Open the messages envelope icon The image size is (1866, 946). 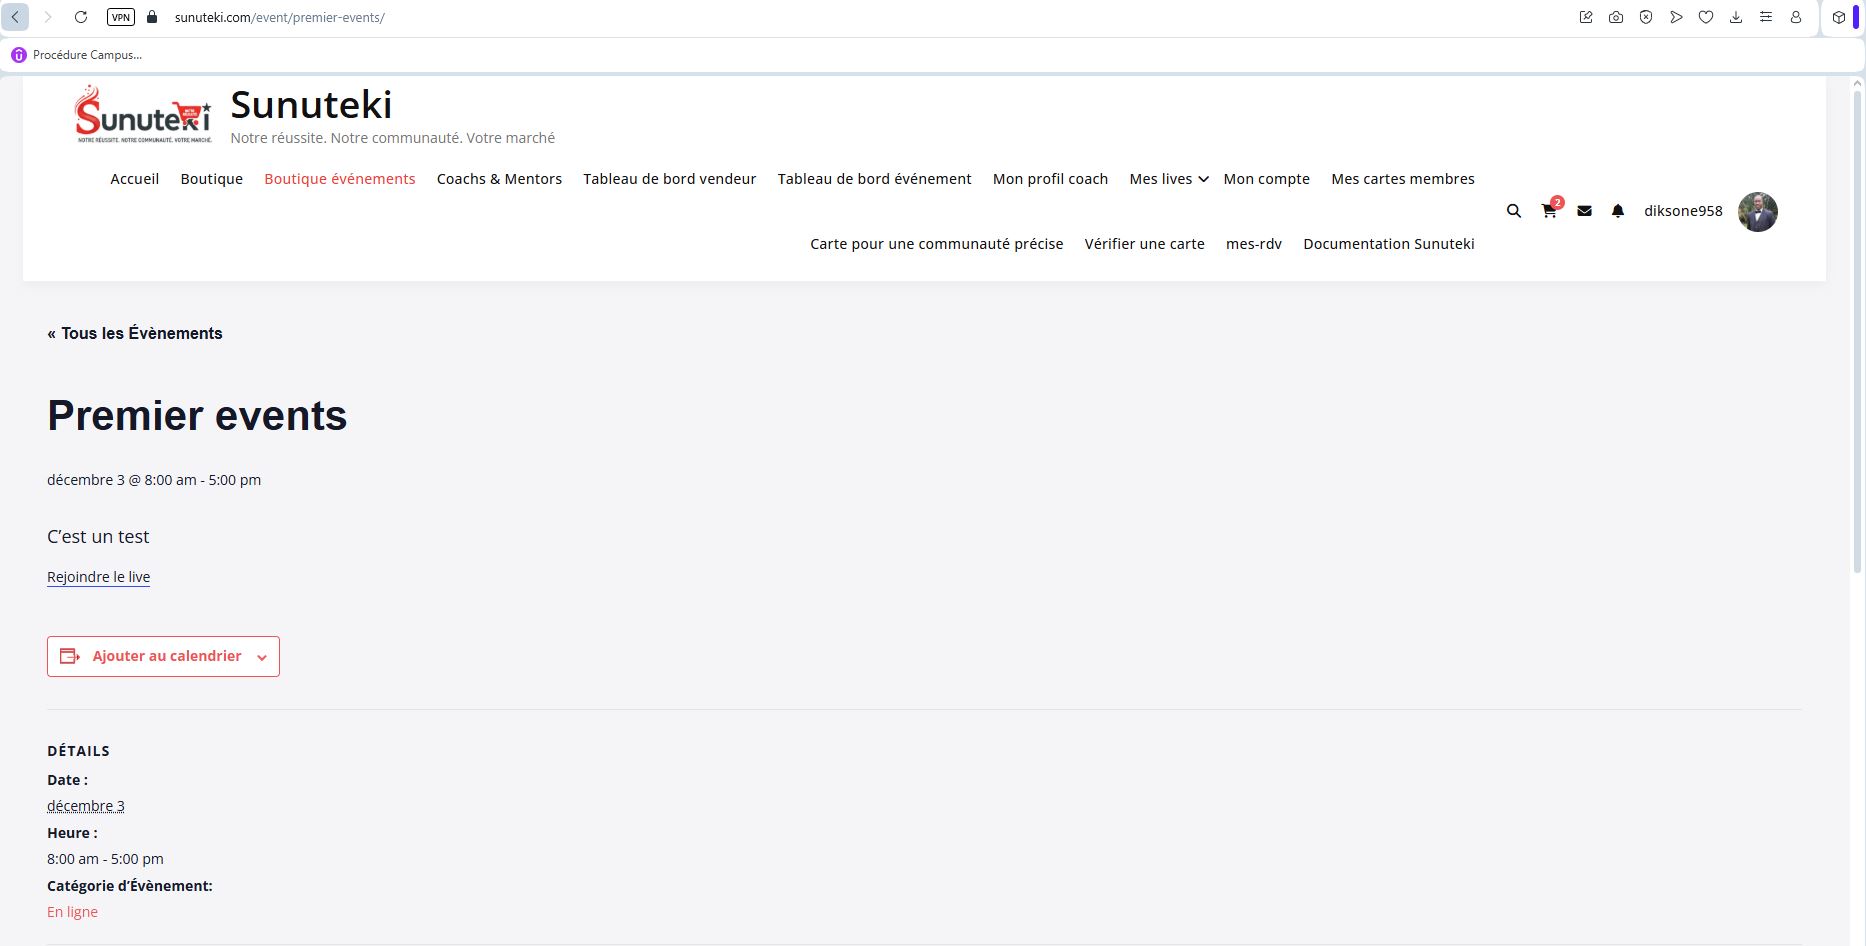pyautogui.click(x=1584, y=211)
